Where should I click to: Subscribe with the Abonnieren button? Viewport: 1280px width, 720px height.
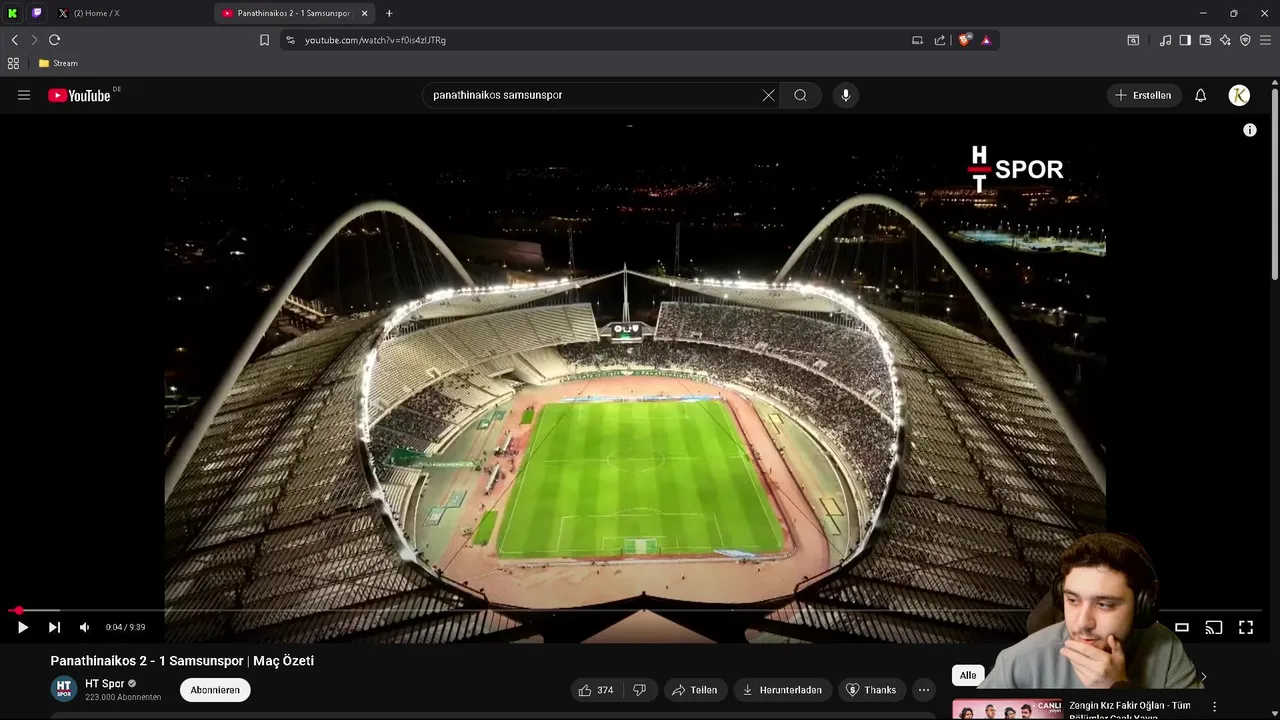click(x=215, y=690)
